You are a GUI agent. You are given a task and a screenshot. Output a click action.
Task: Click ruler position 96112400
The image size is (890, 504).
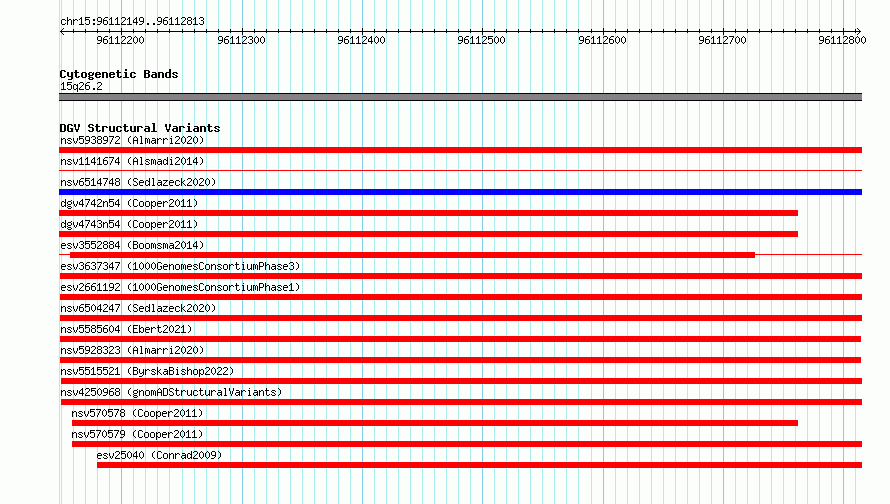point(362,40)
